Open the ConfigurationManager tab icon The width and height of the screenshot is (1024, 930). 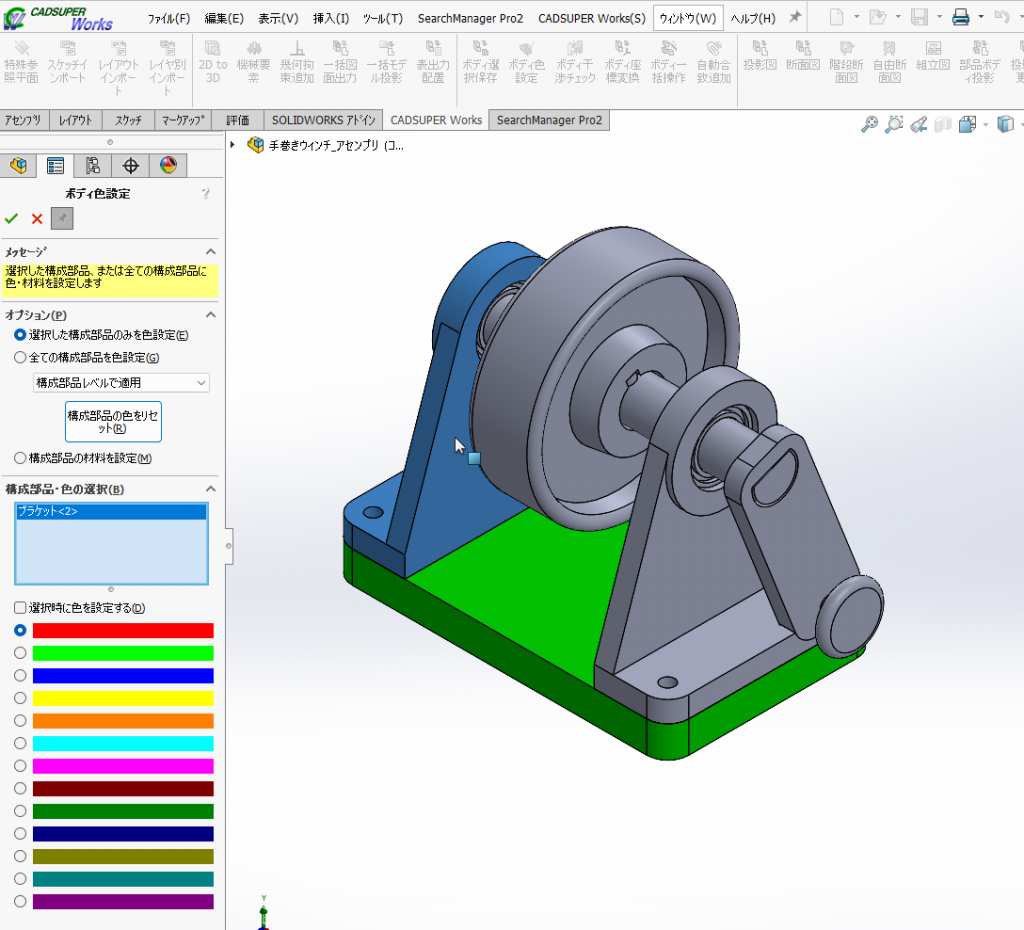point(93,166)
